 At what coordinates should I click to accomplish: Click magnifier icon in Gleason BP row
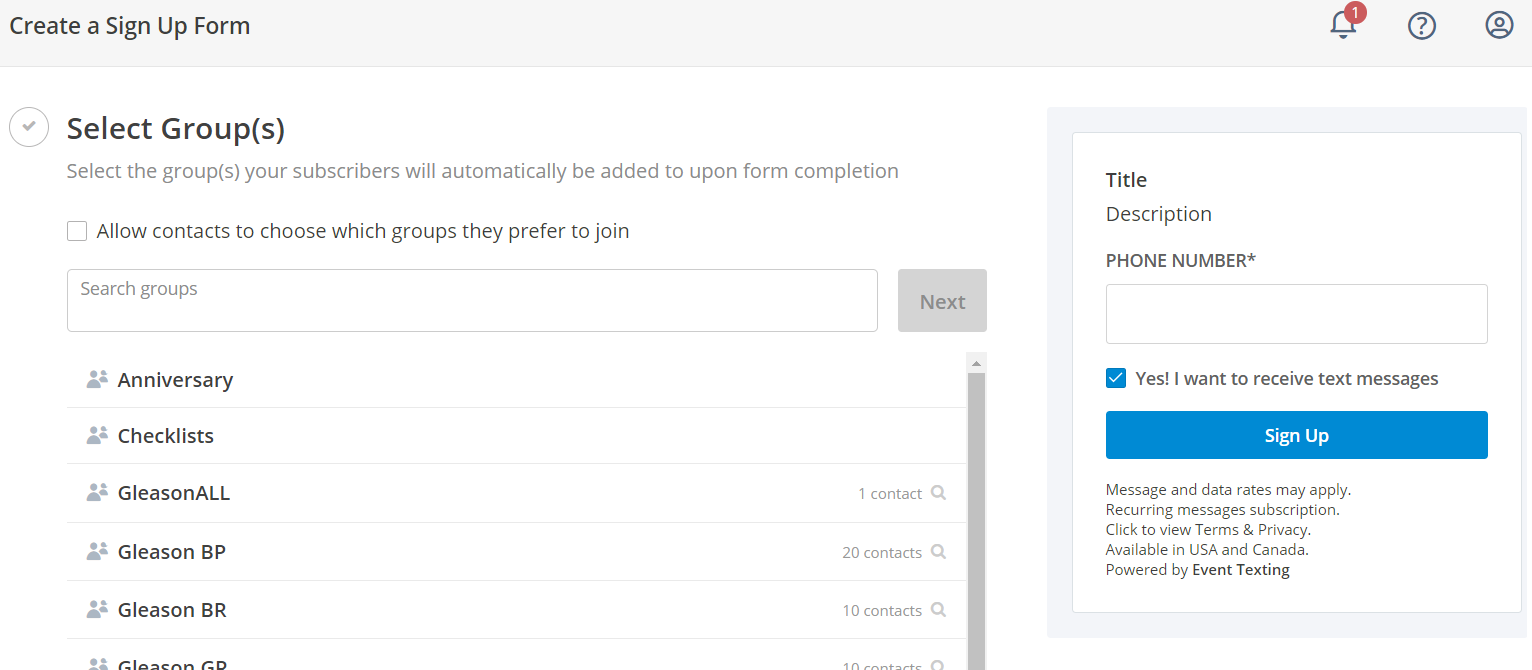[938, 551]
